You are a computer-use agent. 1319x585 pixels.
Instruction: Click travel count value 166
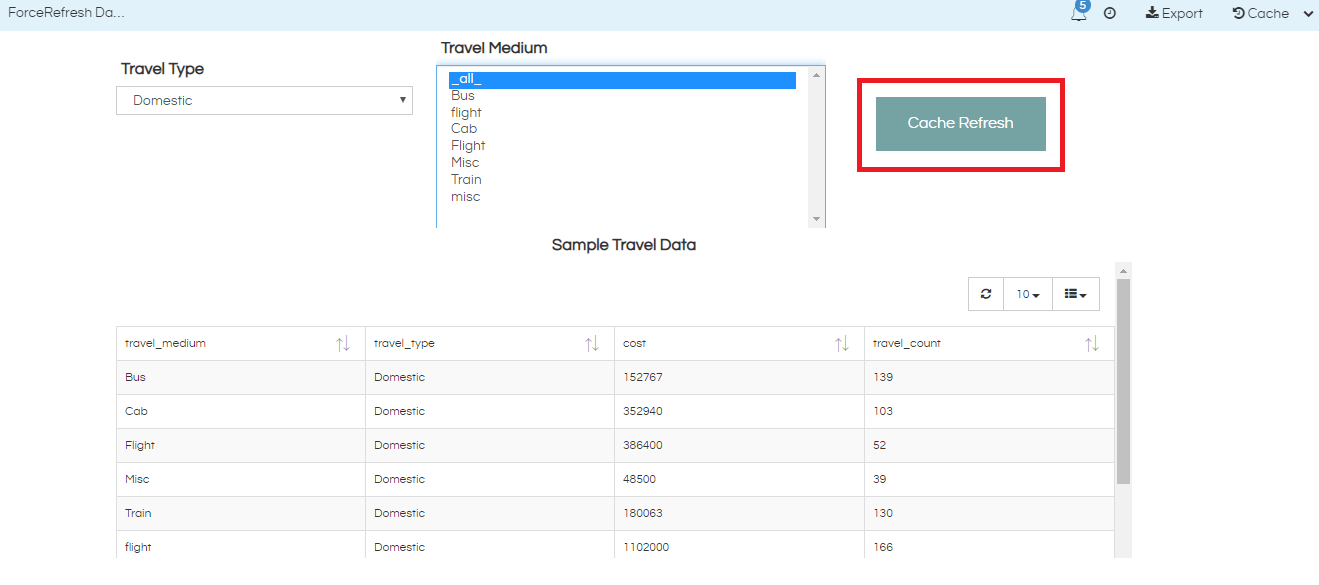(x=883, y=548)
